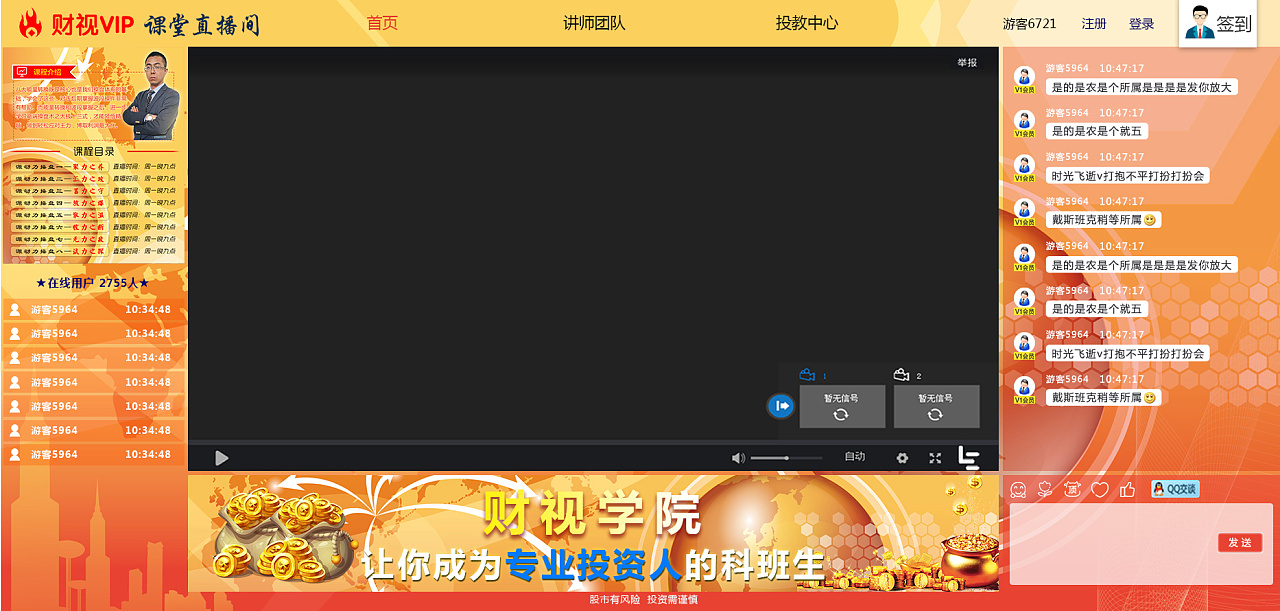Open the player settings gear icon

click(x=902, y=457)
